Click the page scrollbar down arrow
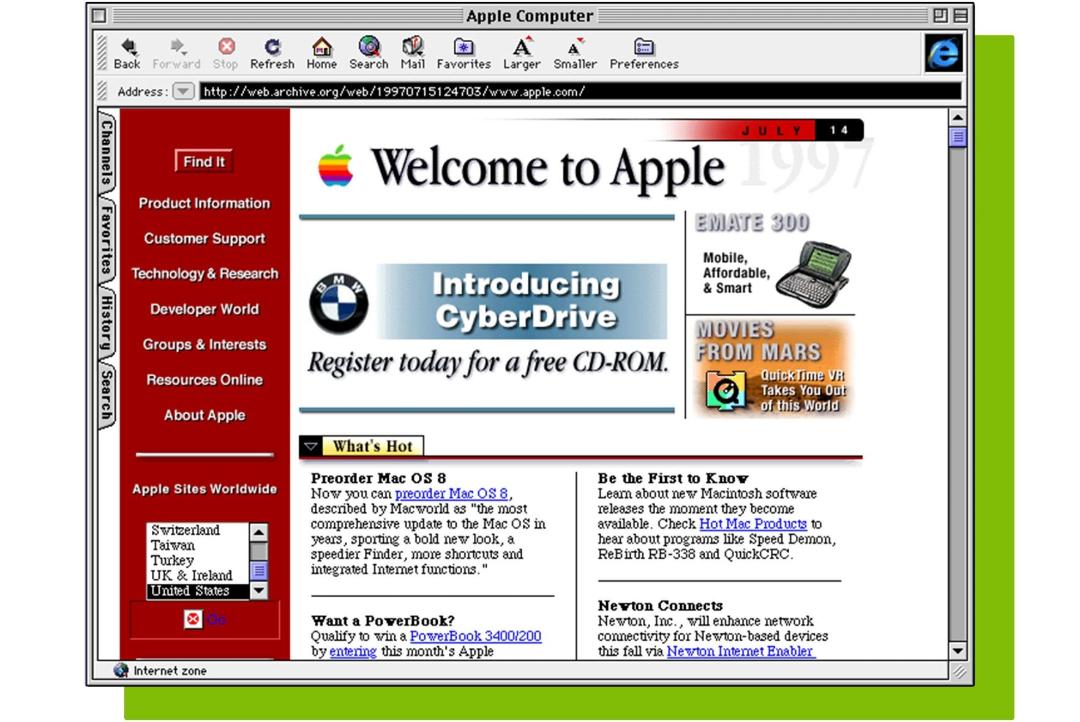1080x722 pixels. (957, 650)
